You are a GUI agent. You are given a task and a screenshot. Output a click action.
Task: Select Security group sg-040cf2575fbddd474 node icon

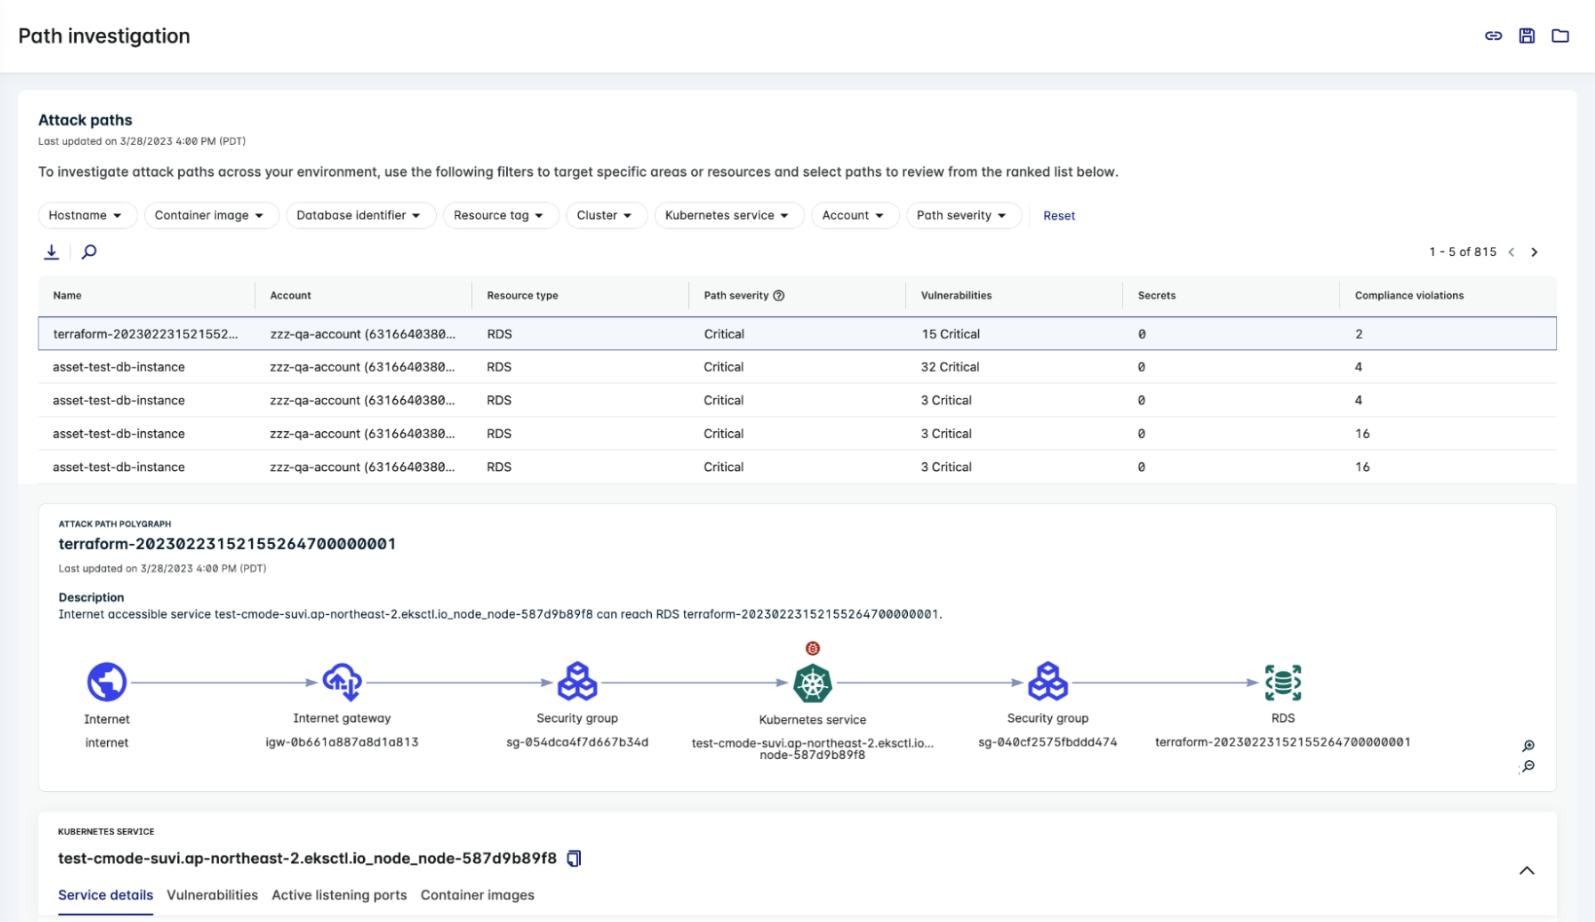(1047, 682)
